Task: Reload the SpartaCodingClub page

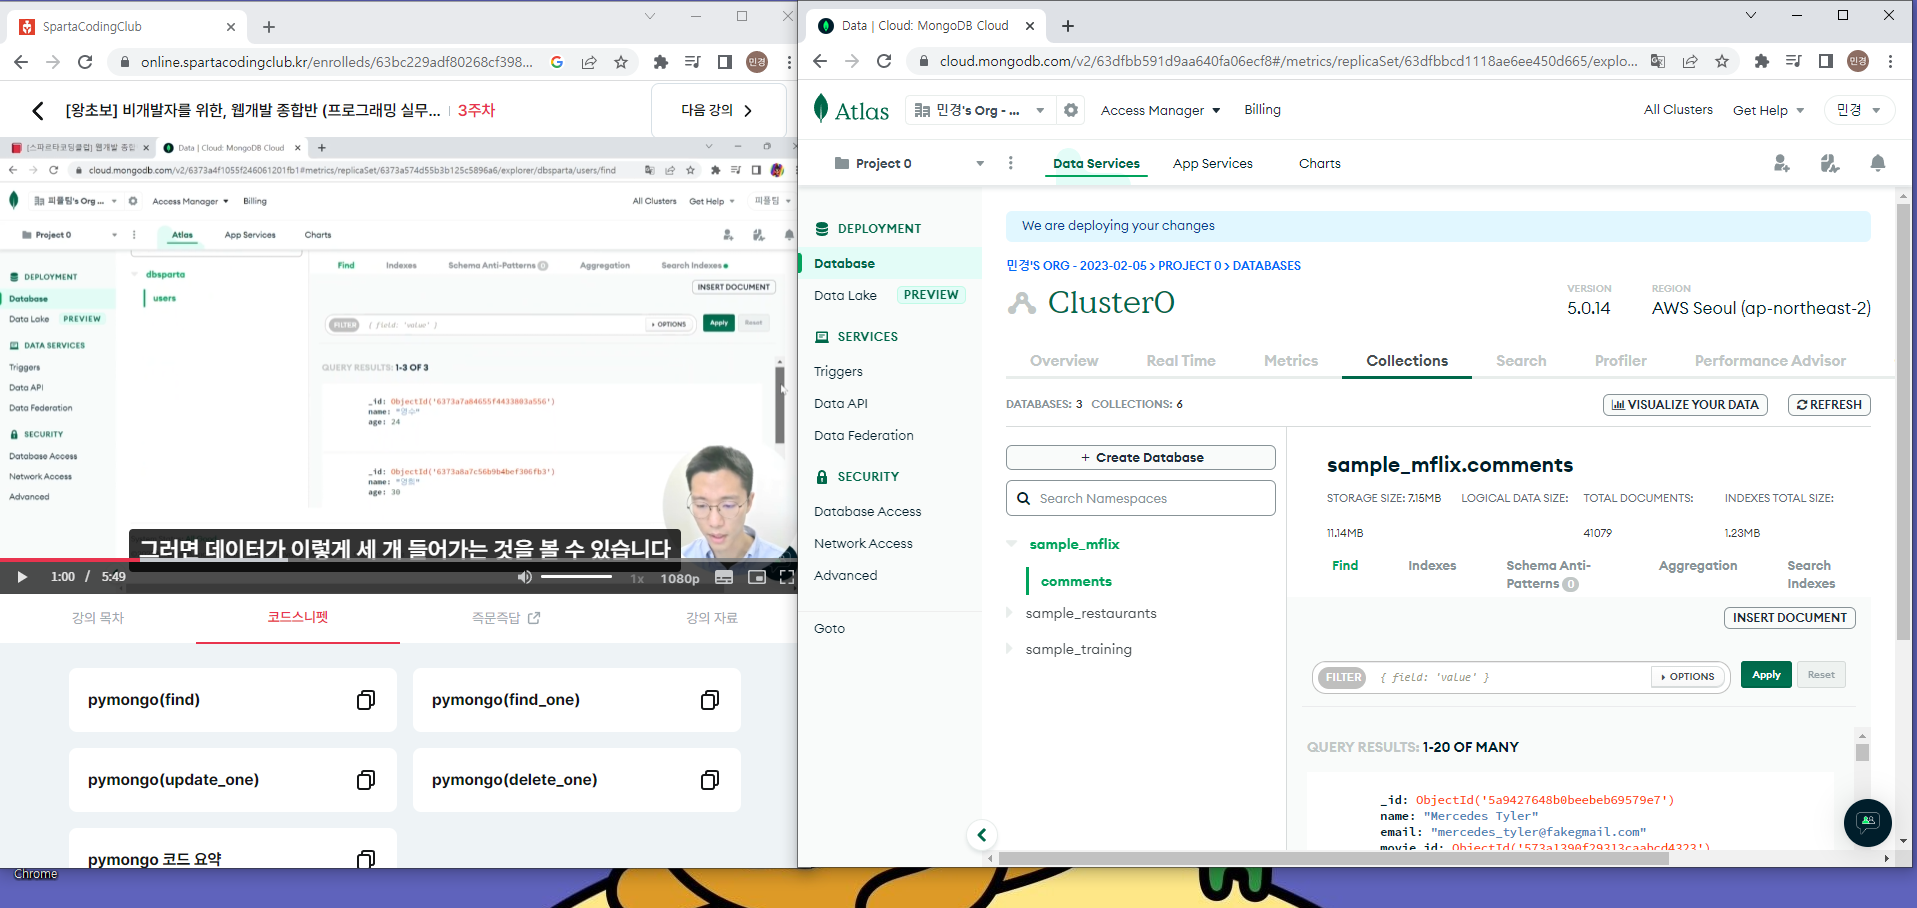Action: click(x=85, y=62)
